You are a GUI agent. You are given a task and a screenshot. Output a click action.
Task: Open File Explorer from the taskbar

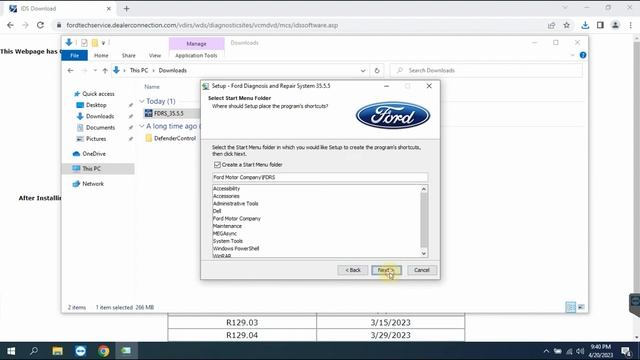(57, 351)
